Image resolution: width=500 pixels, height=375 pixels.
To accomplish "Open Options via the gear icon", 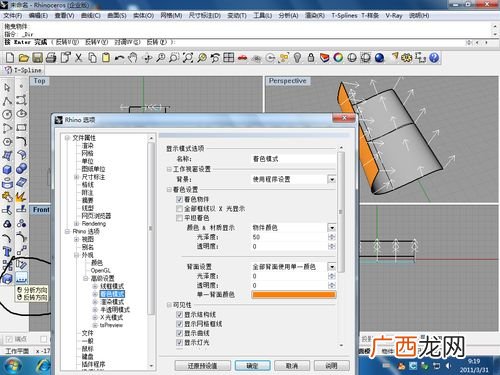I will (x=406, y=58).
